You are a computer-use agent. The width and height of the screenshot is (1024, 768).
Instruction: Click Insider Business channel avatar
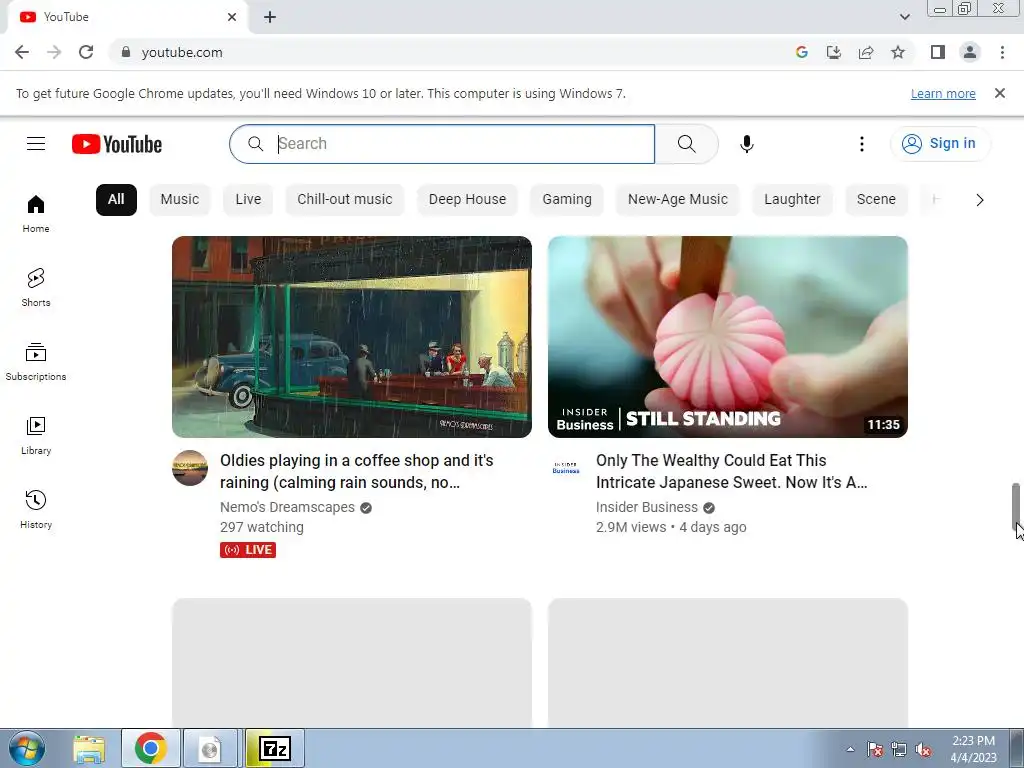click(566, 468)
